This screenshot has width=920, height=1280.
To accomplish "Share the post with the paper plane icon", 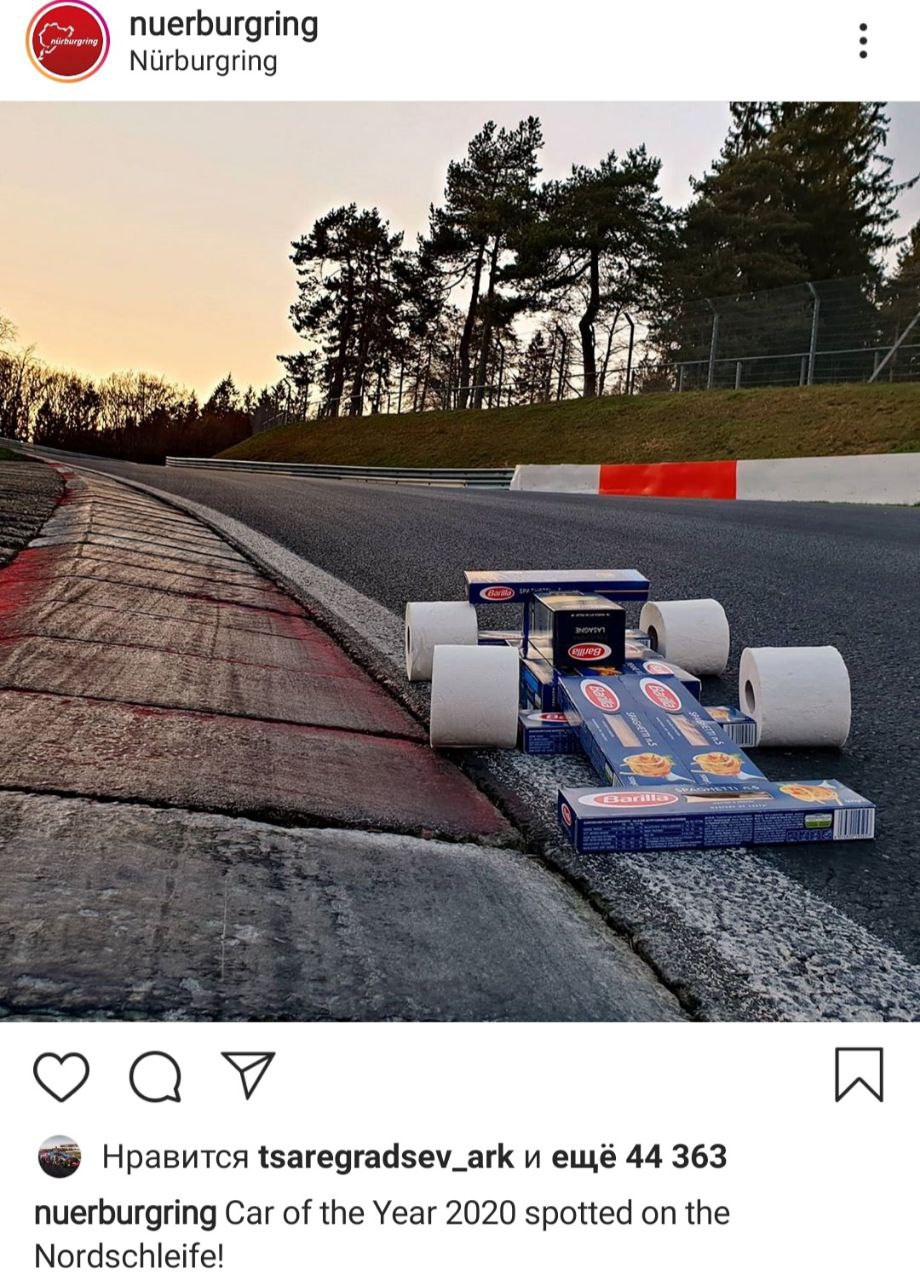I will point(247,1075).
